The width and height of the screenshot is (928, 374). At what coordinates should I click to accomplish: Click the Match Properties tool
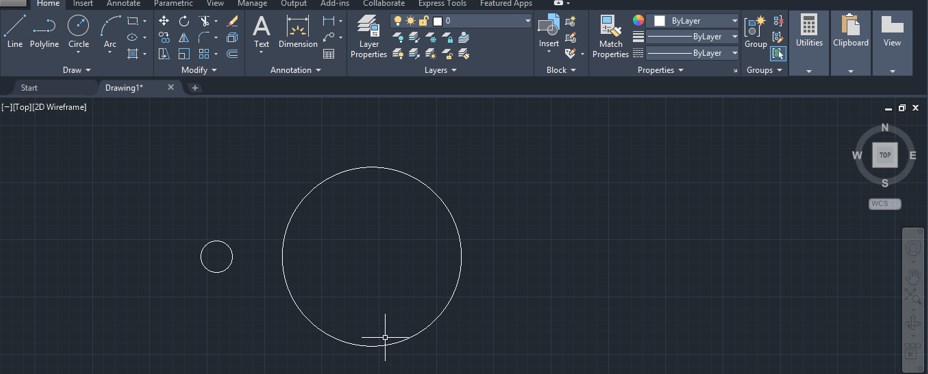click(610, 37)
